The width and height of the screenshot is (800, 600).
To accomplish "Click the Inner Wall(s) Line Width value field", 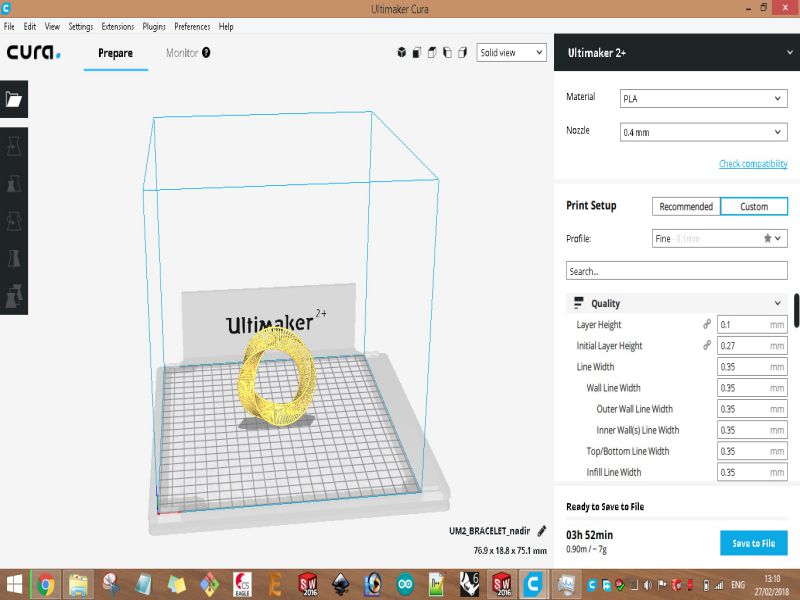I will tap(752, 430).
